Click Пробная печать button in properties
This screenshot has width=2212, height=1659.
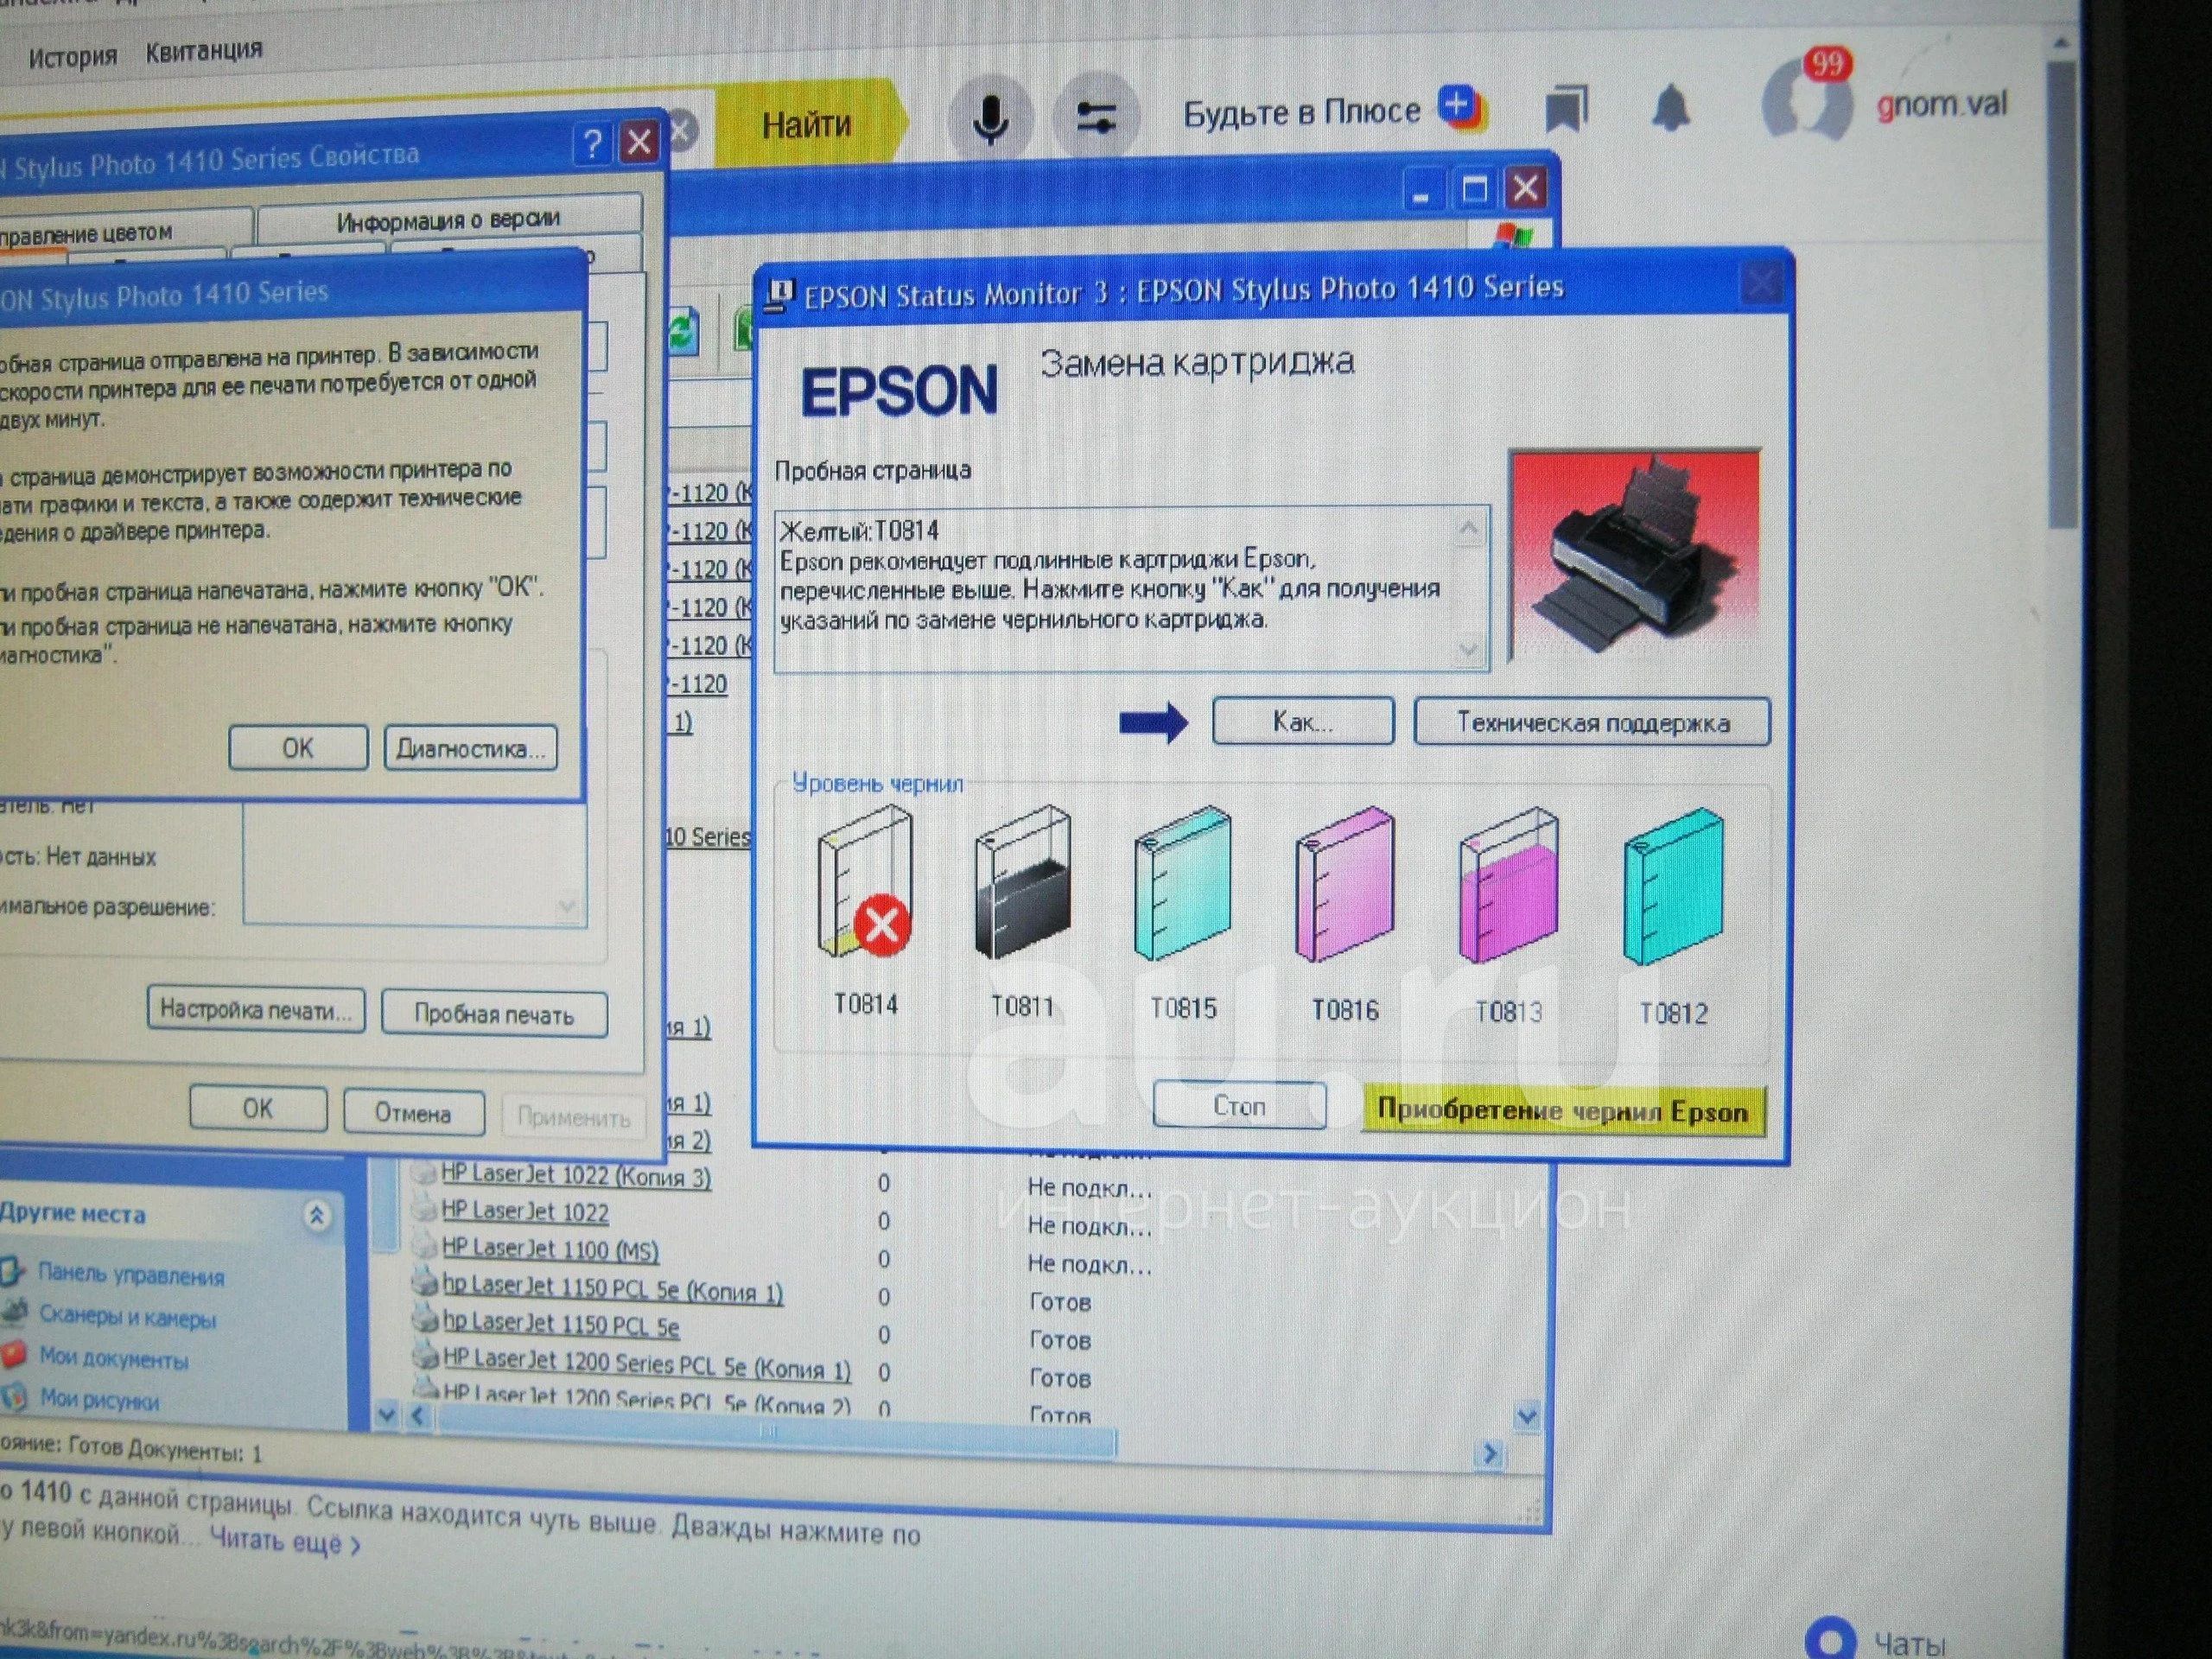coord(494,1015)
